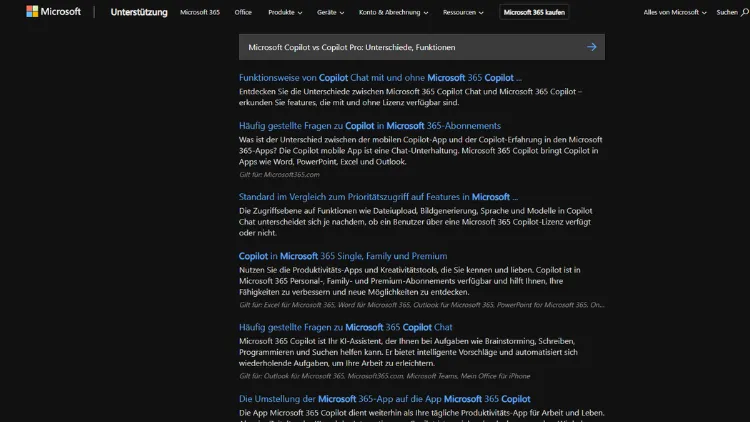Click the search magnifier icon
The height and width of the screenshot is (422, 750).
click(x=745, y=12)
